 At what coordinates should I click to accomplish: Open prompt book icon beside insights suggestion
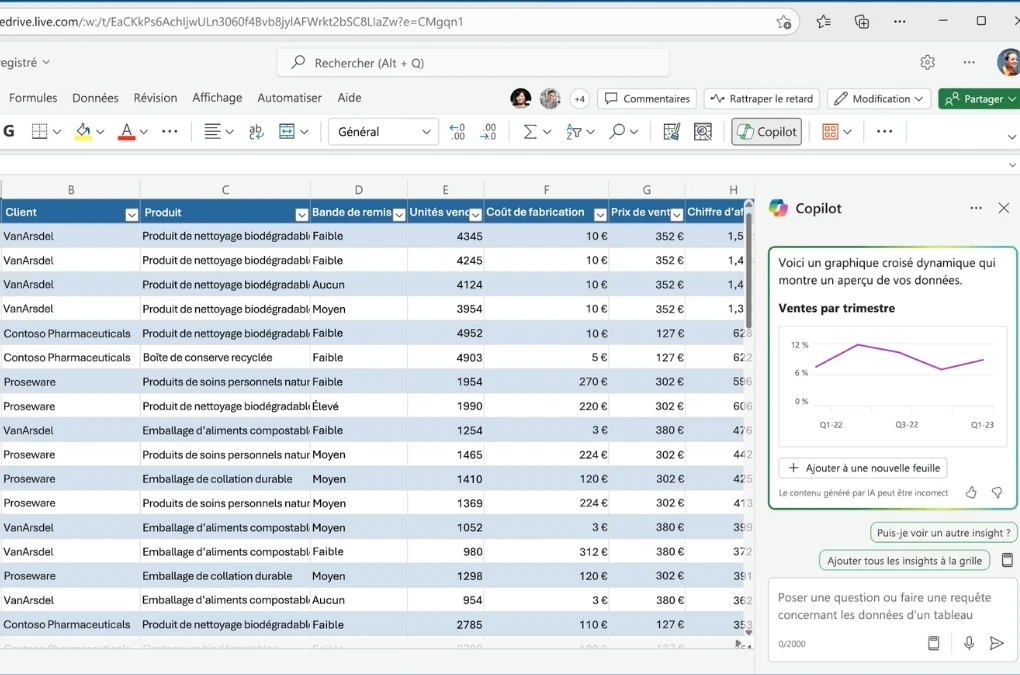point(1007,560)
